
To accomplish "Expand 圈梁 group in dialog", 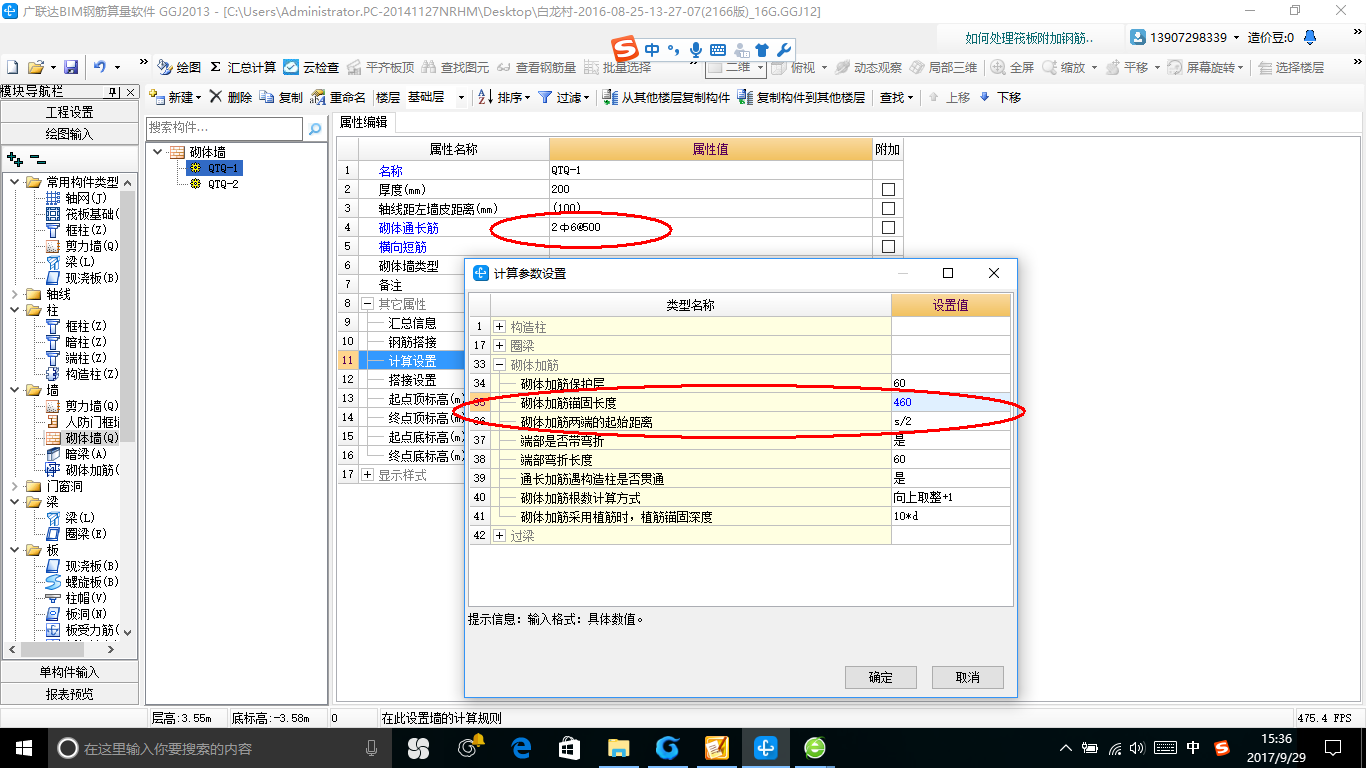I will pos(500,346).
